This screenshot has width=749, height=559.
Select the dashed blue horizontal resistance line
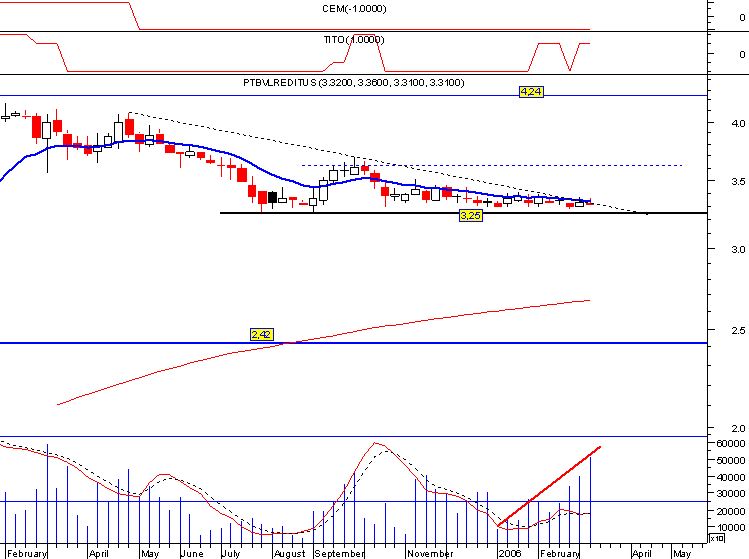[492, 165]
